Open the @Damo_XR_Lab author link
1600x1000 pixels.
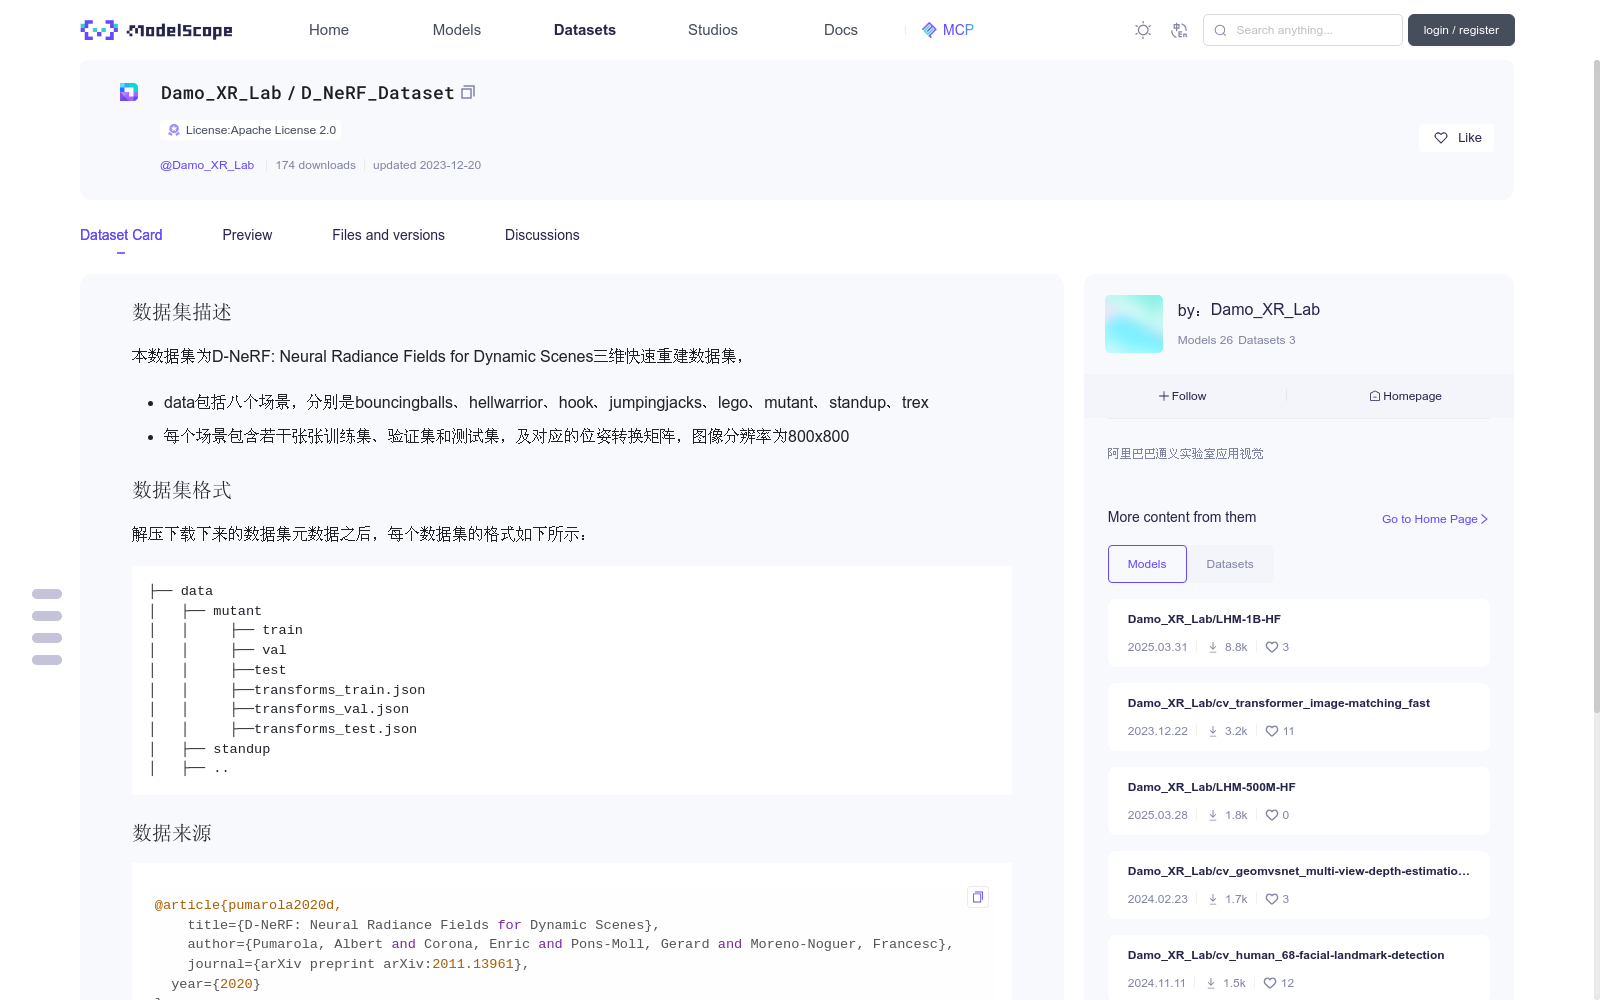(207, 165)
